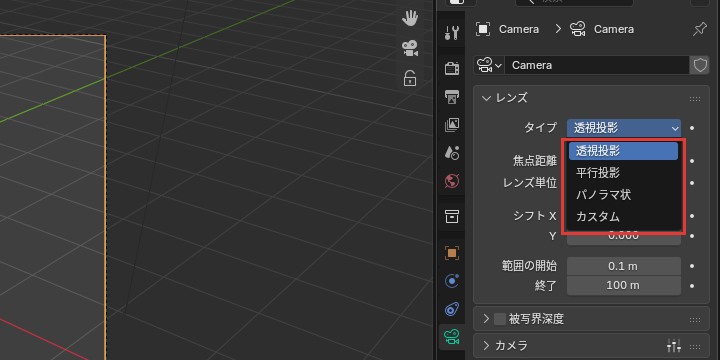Click the 終了 field showing 100 m
Screen dimensions: 720x360
pyautogui.click(x=624, y=286)
